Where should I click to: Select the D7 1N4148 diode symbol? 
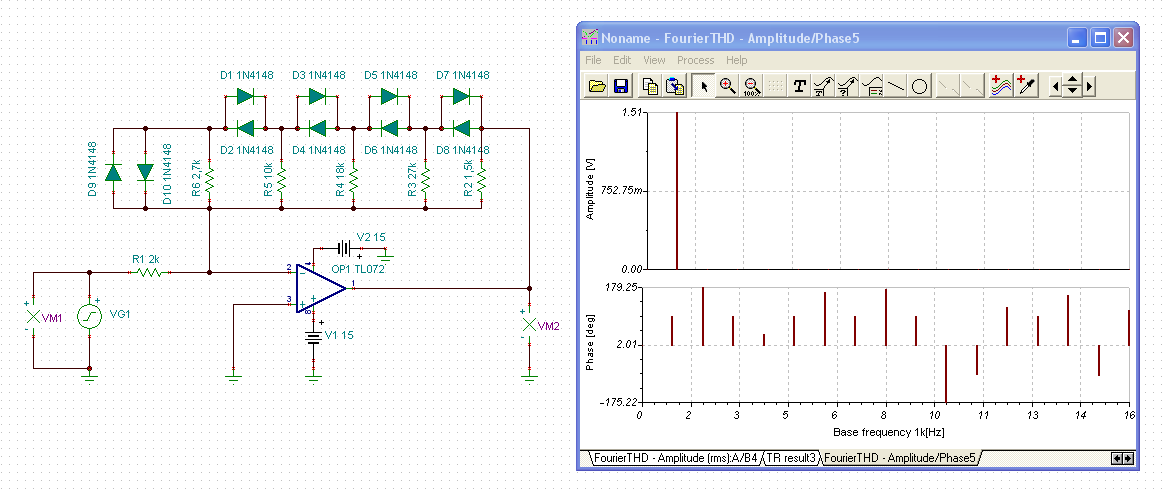tap(461, 96)
